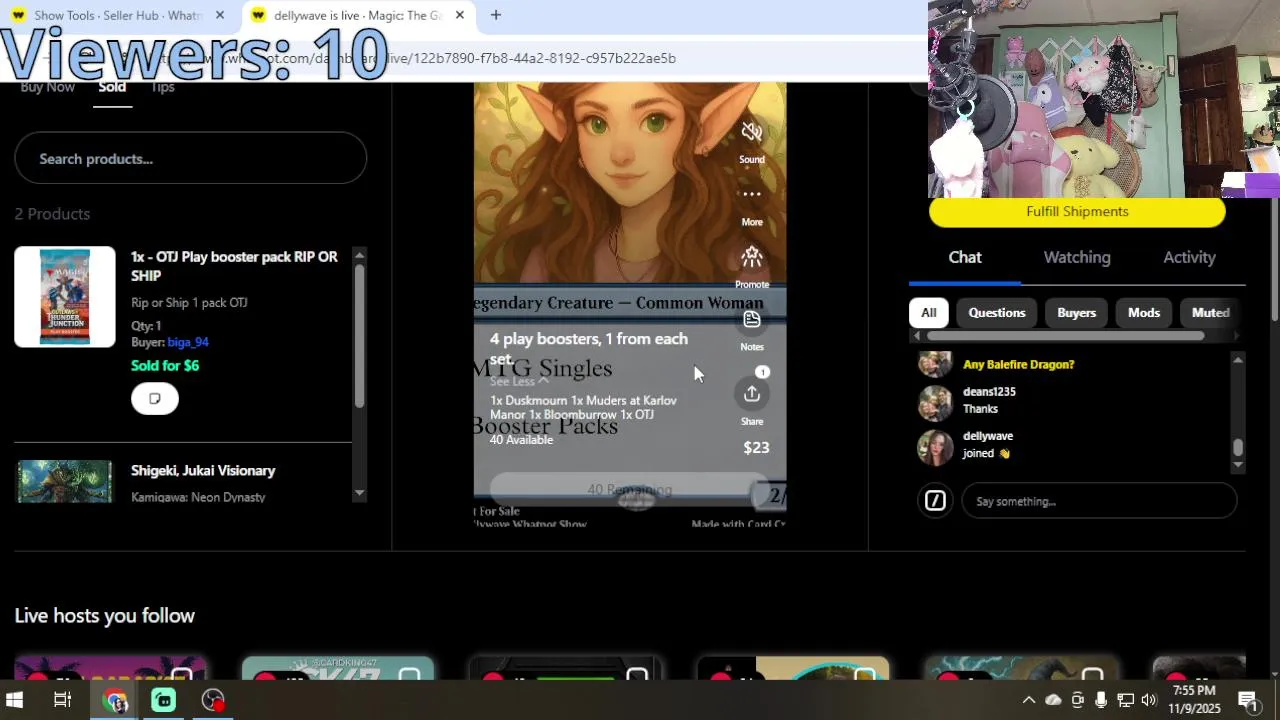Click the Shigeki, Jukai Visionary title
Image resolution: width=1280 pixels, height=720 pixels.
click(x=203, y=470)
